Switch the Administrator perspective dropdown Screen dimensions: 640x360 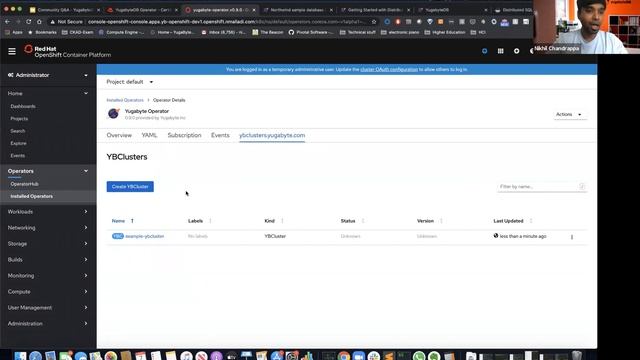point(48,75)
